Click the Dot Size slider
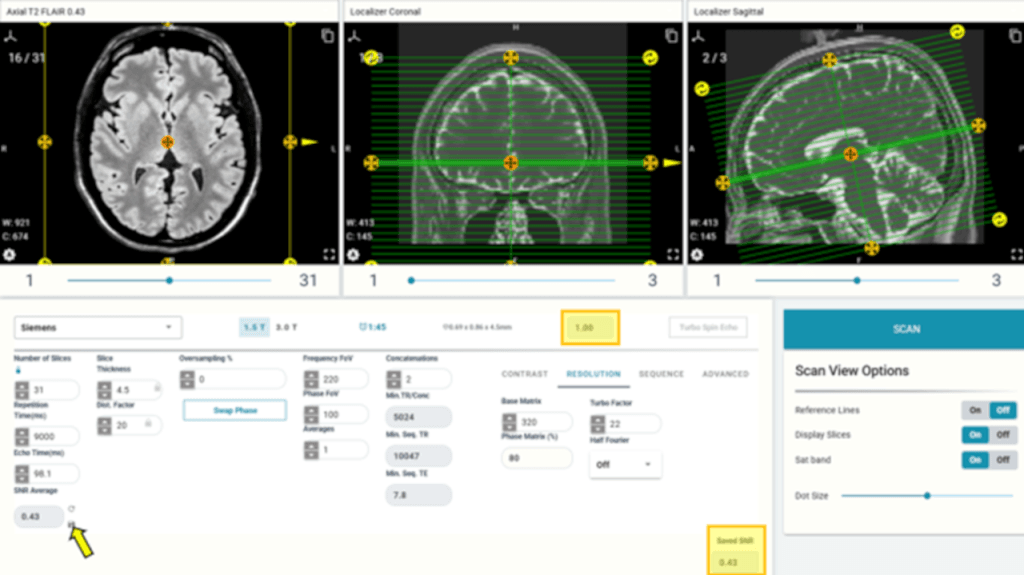This screenshot has width=1024, height=575. point(927,495)
